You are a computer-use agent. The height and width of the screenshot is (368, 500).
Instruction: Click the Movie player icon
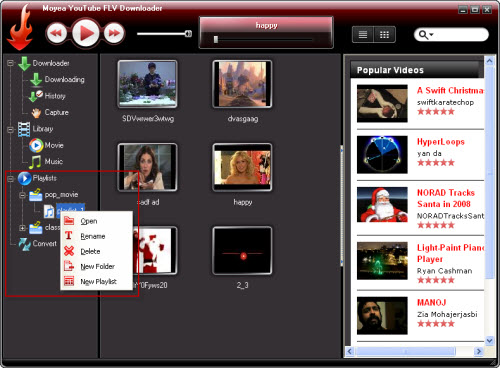pos(36,145)
